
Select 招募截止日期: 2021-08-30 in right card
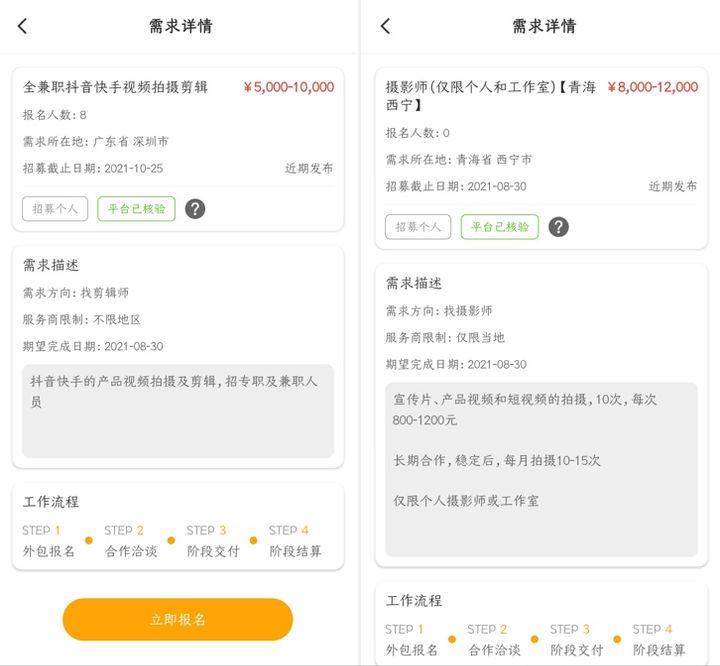[456, 186]
